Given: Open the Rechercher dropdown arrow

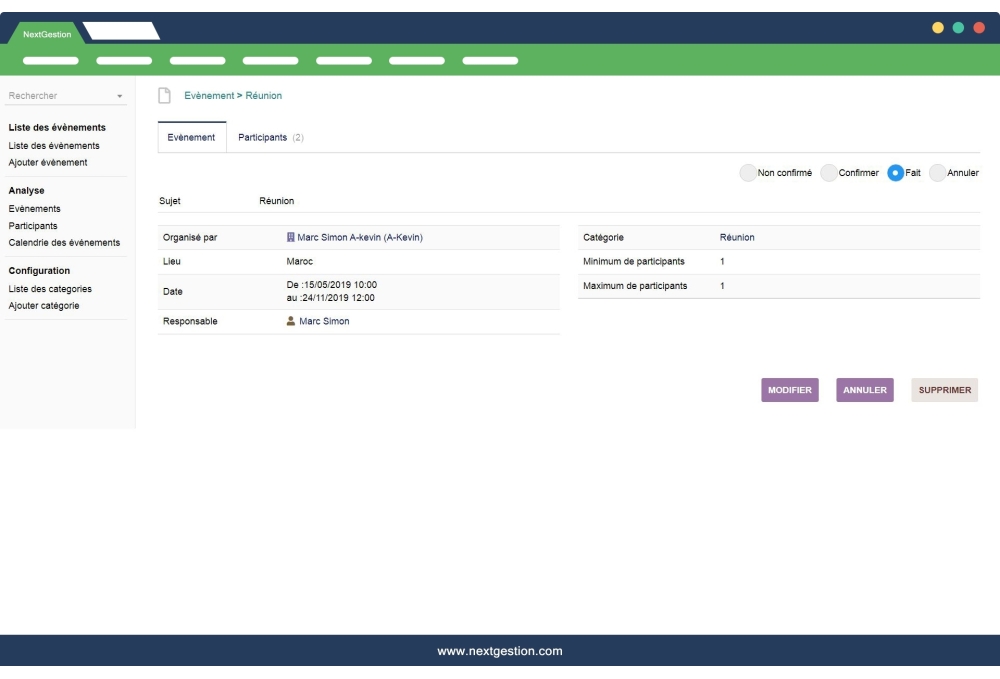Looking at the screenshot, I should coord(120,97).
